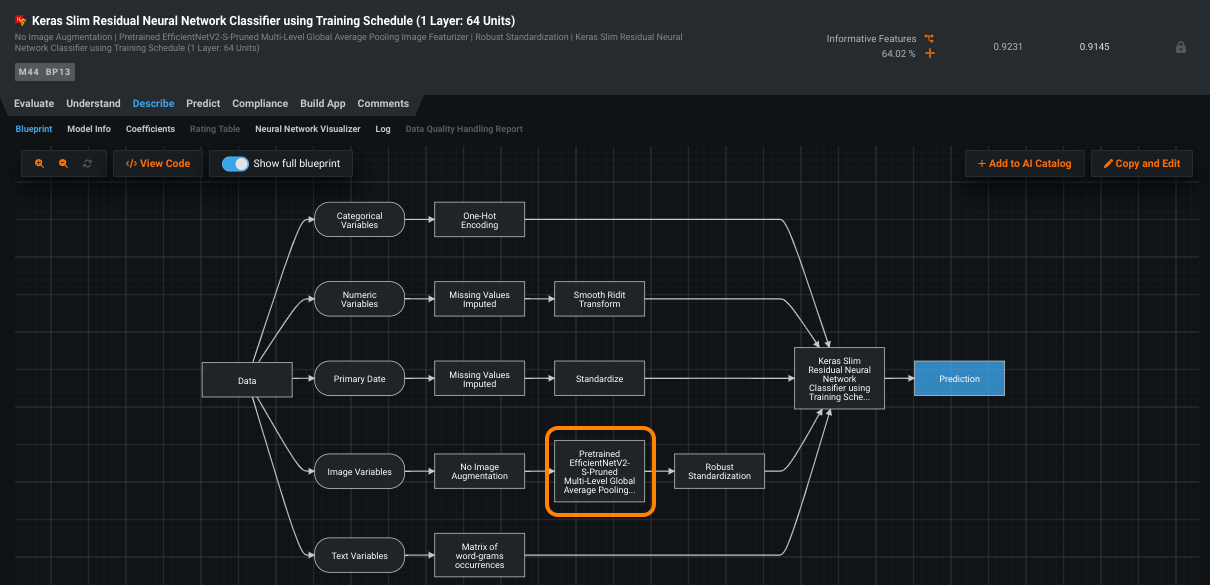Click the lock icon in header

click(1180, 47)
